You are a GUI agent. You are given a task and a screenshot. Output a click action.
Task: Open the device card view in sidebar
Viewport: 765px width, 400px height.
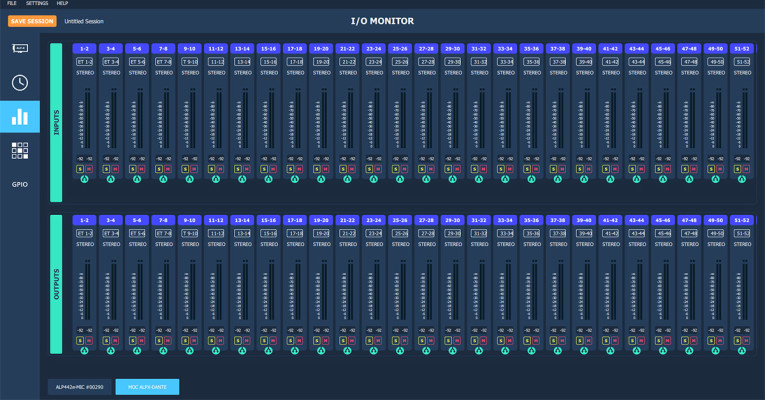tap(19, 47)
